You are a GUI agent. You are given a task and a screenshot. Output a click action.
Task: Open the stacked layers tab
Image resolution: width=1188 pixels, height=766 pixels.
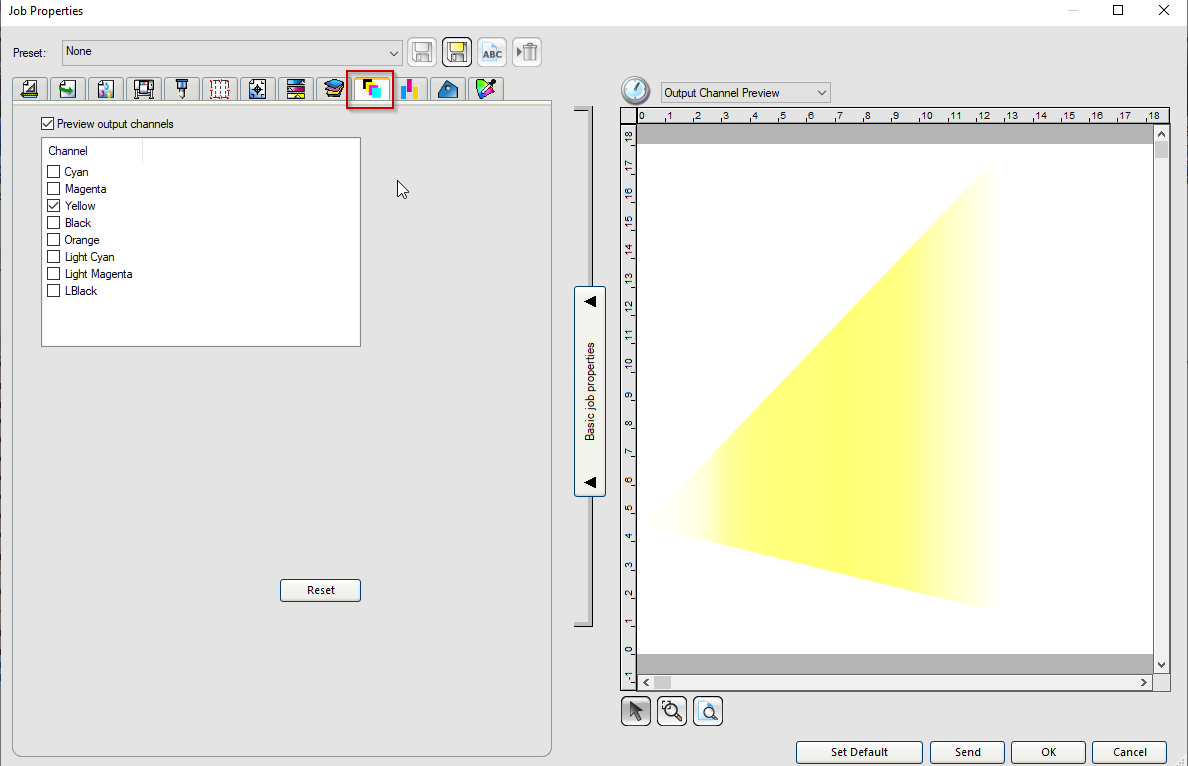(333, 89)
